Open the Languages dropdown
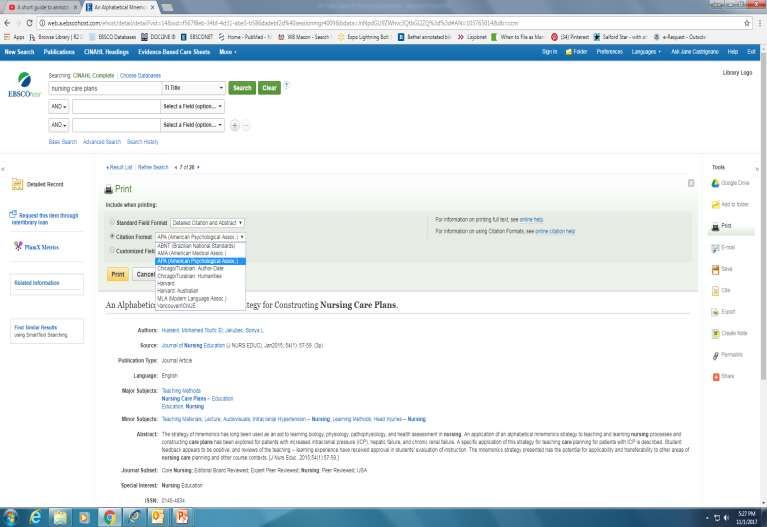The image size is (767, 527). tap(646, 52)
